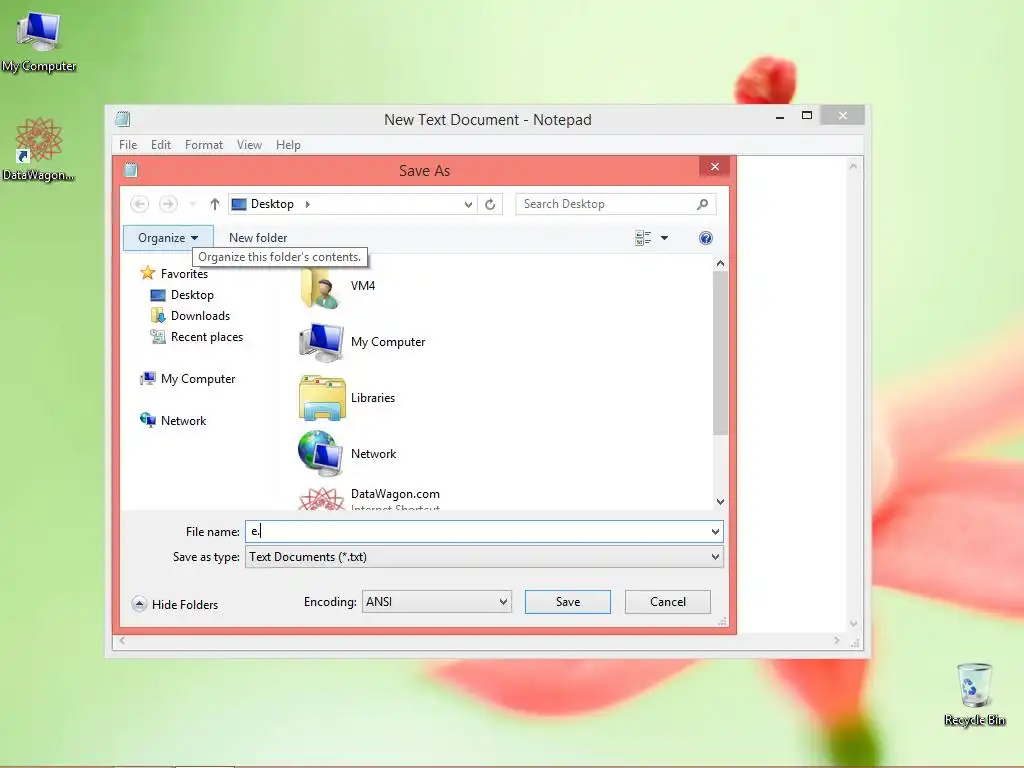The image size is (1024, 768).
Task: Click Downloads folder icon in sidebar
Action: pos(158,316)
